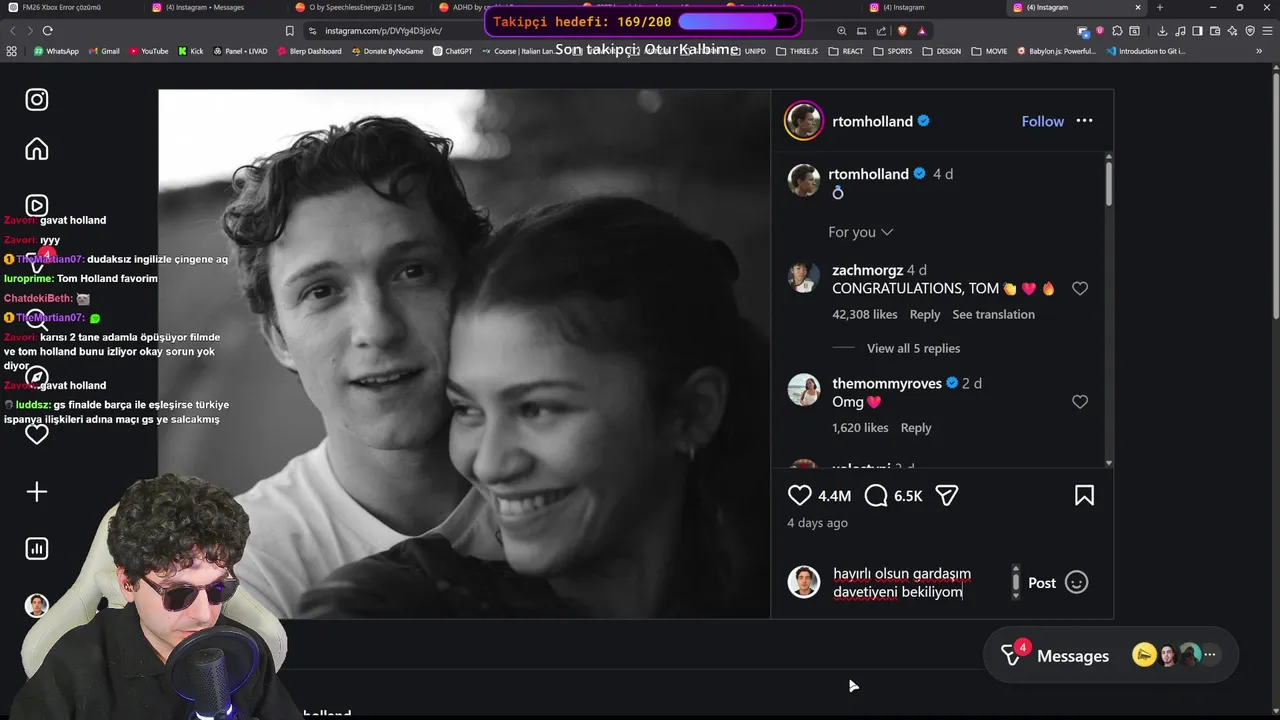Open the THREEJS bookmarks folder

[x=798, y=51]
